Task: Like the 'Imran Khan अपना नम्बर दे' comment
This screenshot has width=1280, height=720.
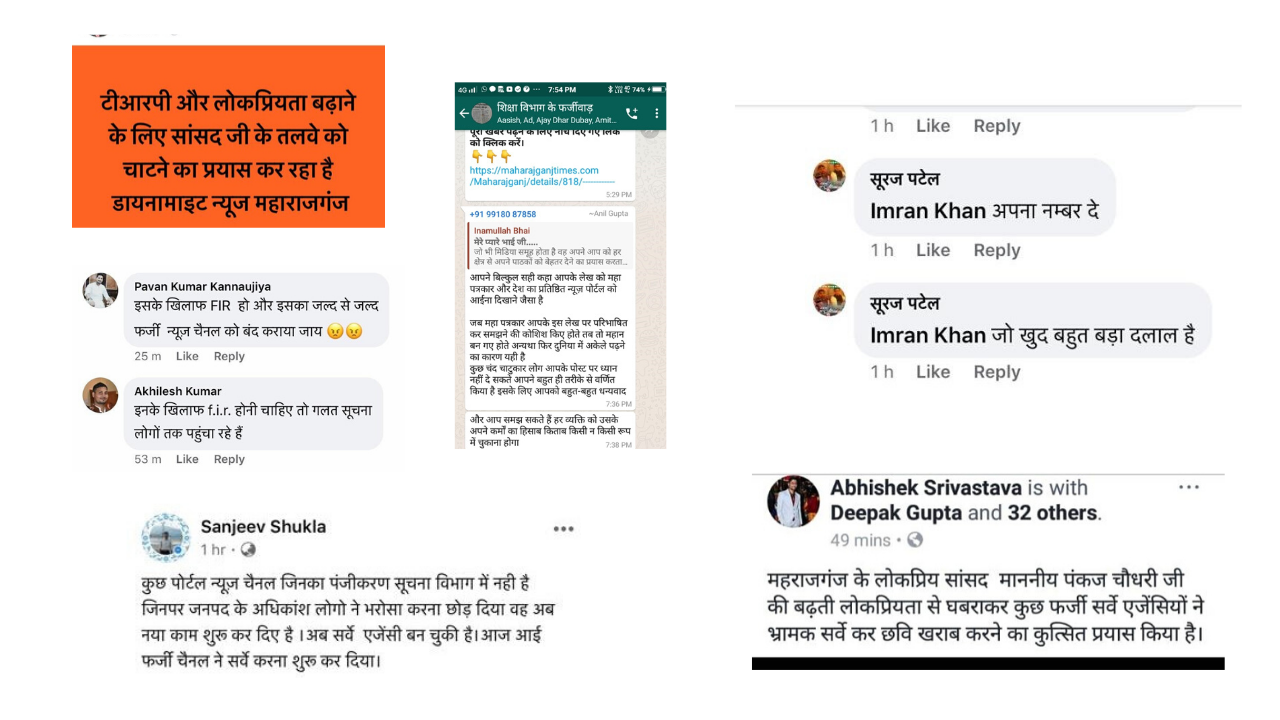Action: point(933,250)
